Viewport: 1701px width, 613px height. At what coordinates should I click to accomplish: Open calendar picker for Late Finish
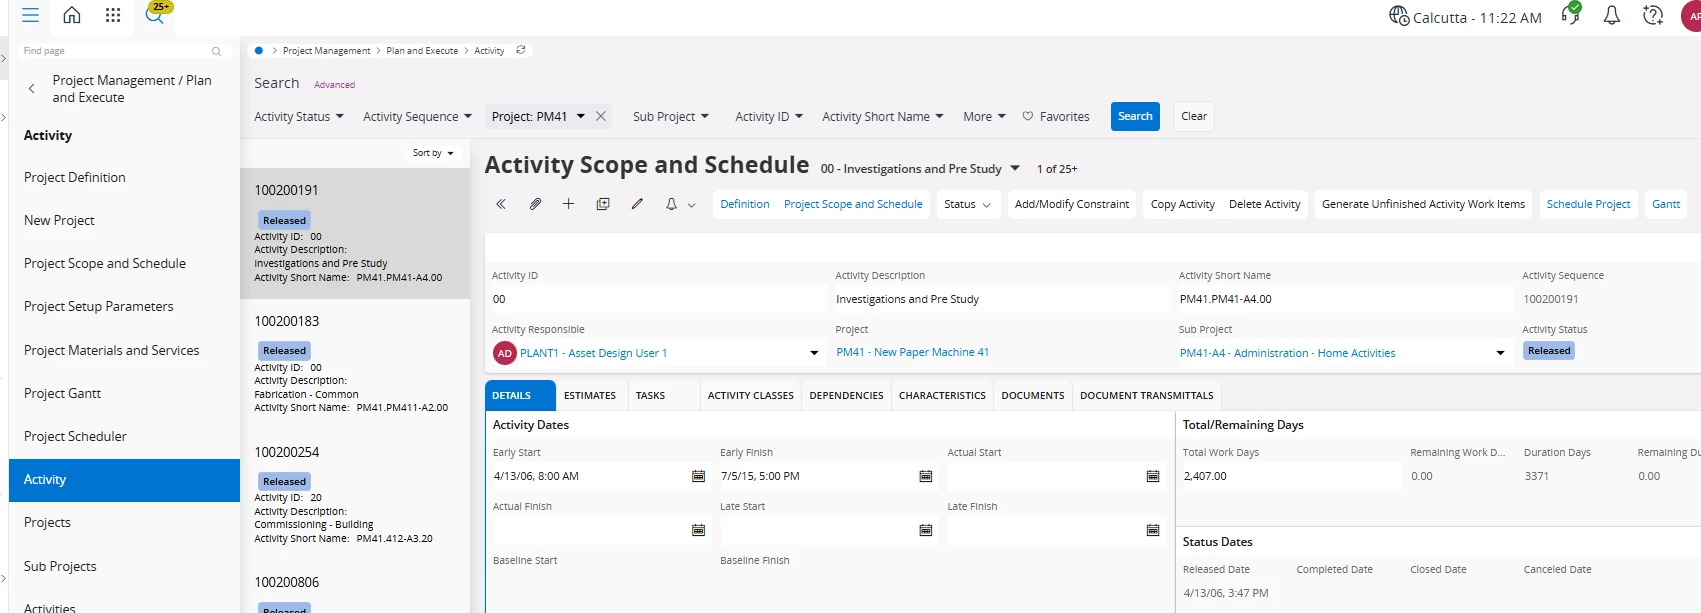pos(1153,530)
